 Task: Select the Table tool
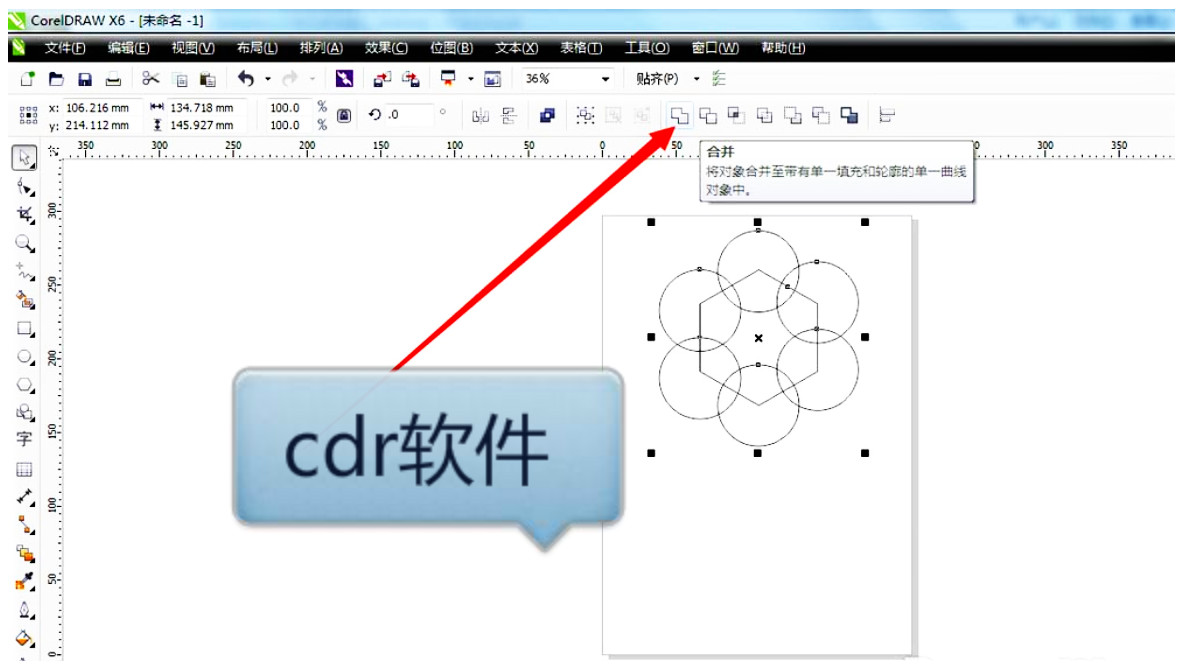(x=24, y=470)
